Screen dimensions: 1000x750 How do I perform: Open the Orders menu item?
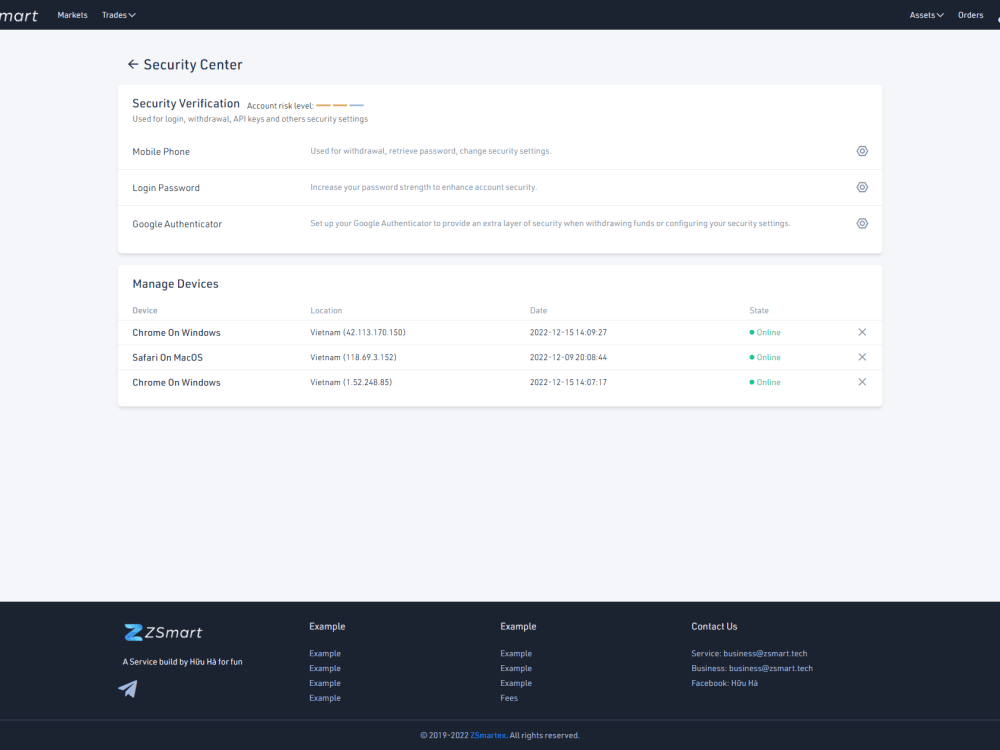click(970, 15)
